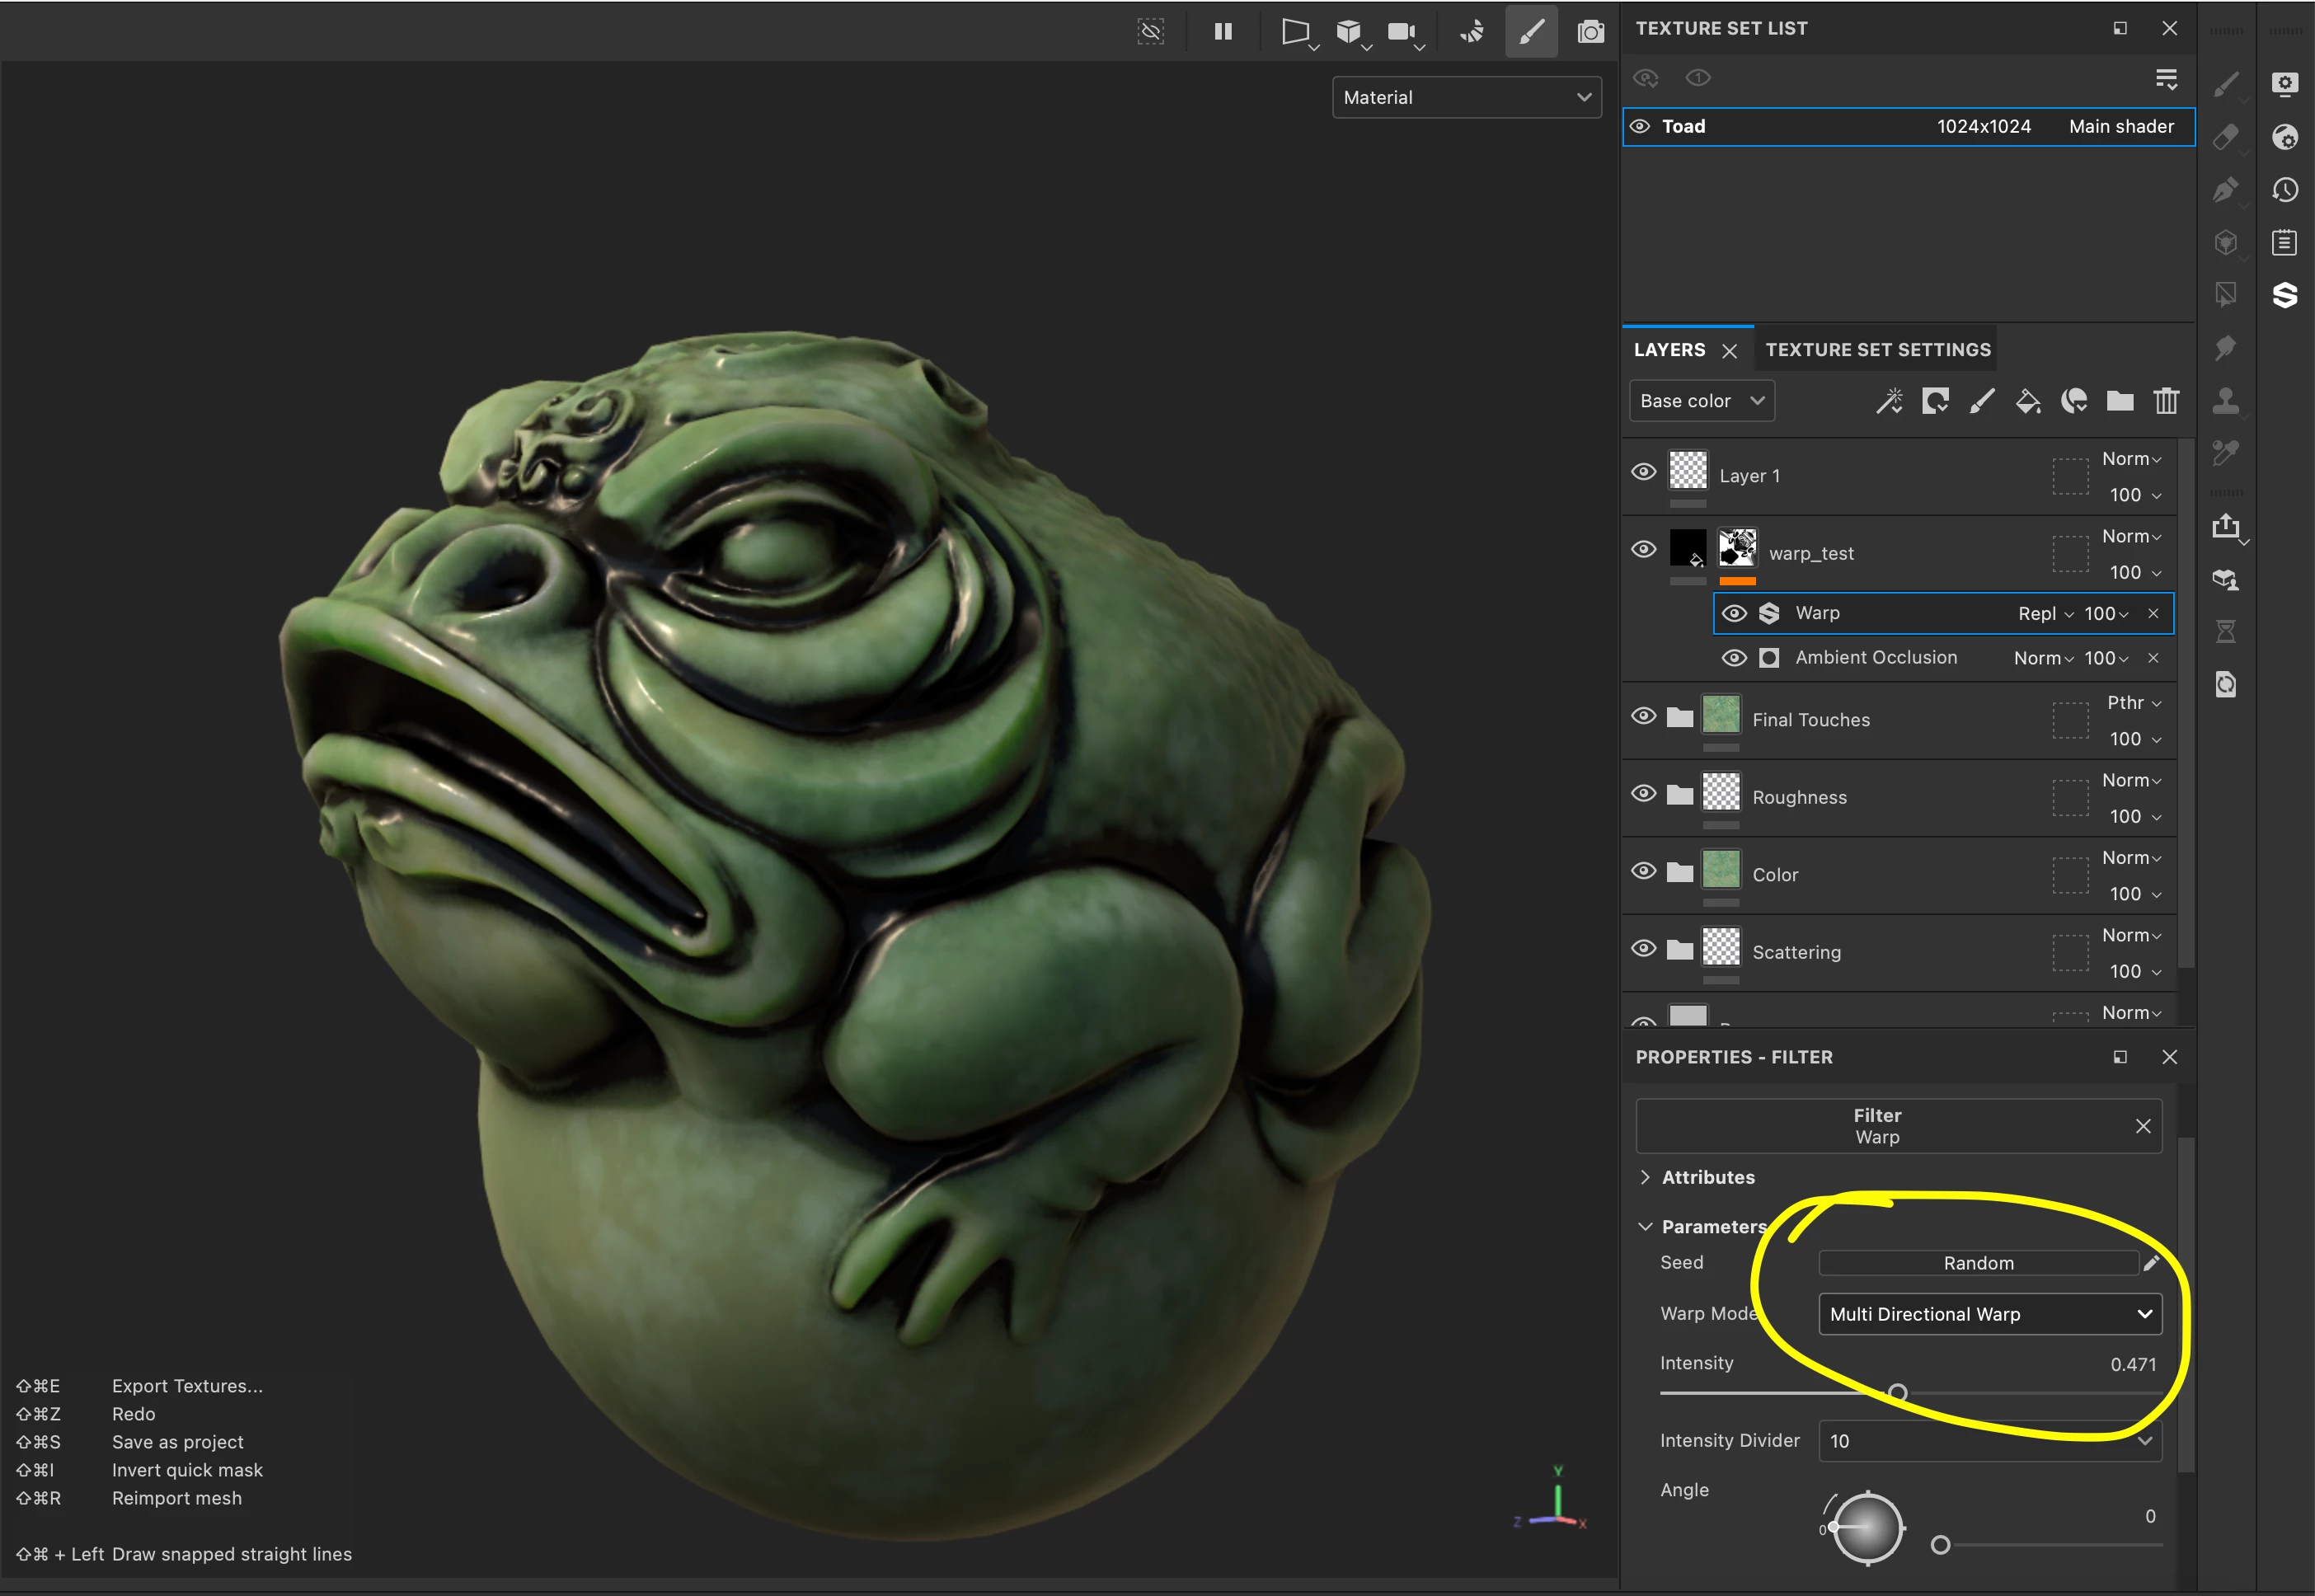The height and width of the screenshot is (1596, 2315).
Task: Switch to Texture Set Settings tab
Action: click(1877, 350)
